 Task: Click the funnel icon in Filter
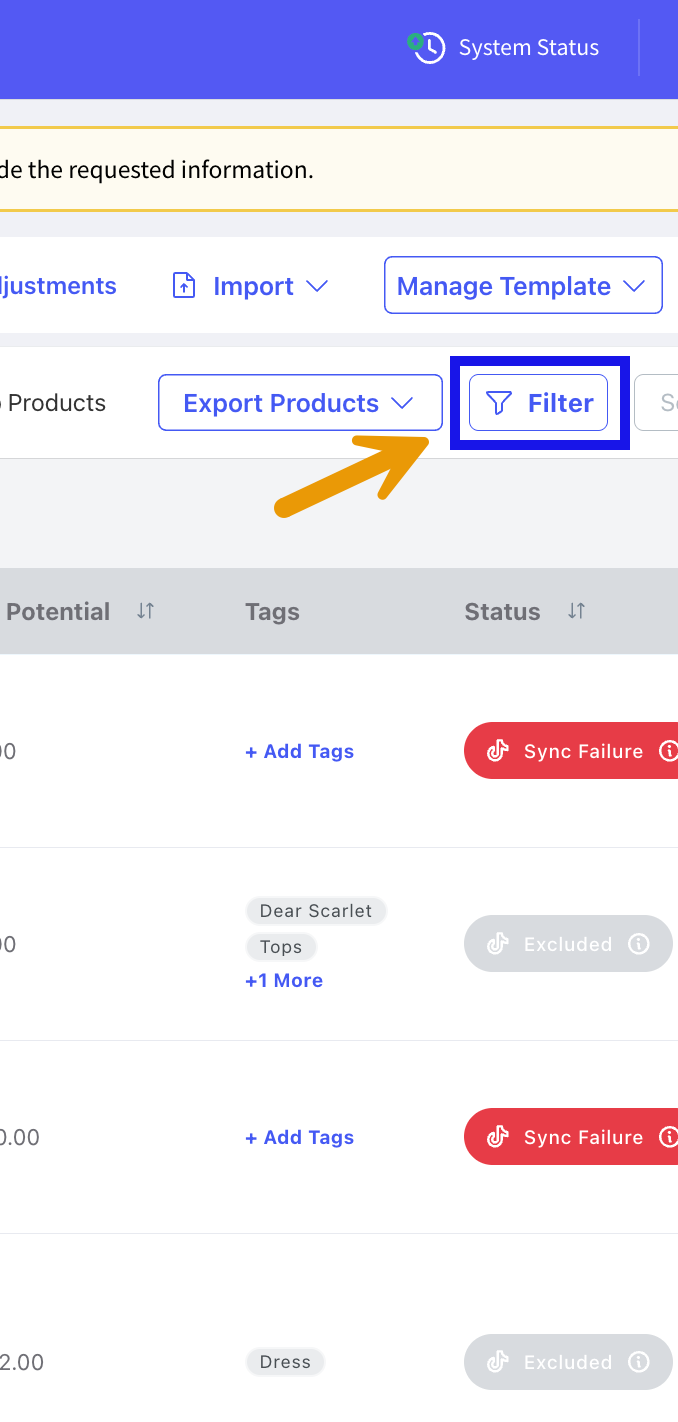click(498, 403)
